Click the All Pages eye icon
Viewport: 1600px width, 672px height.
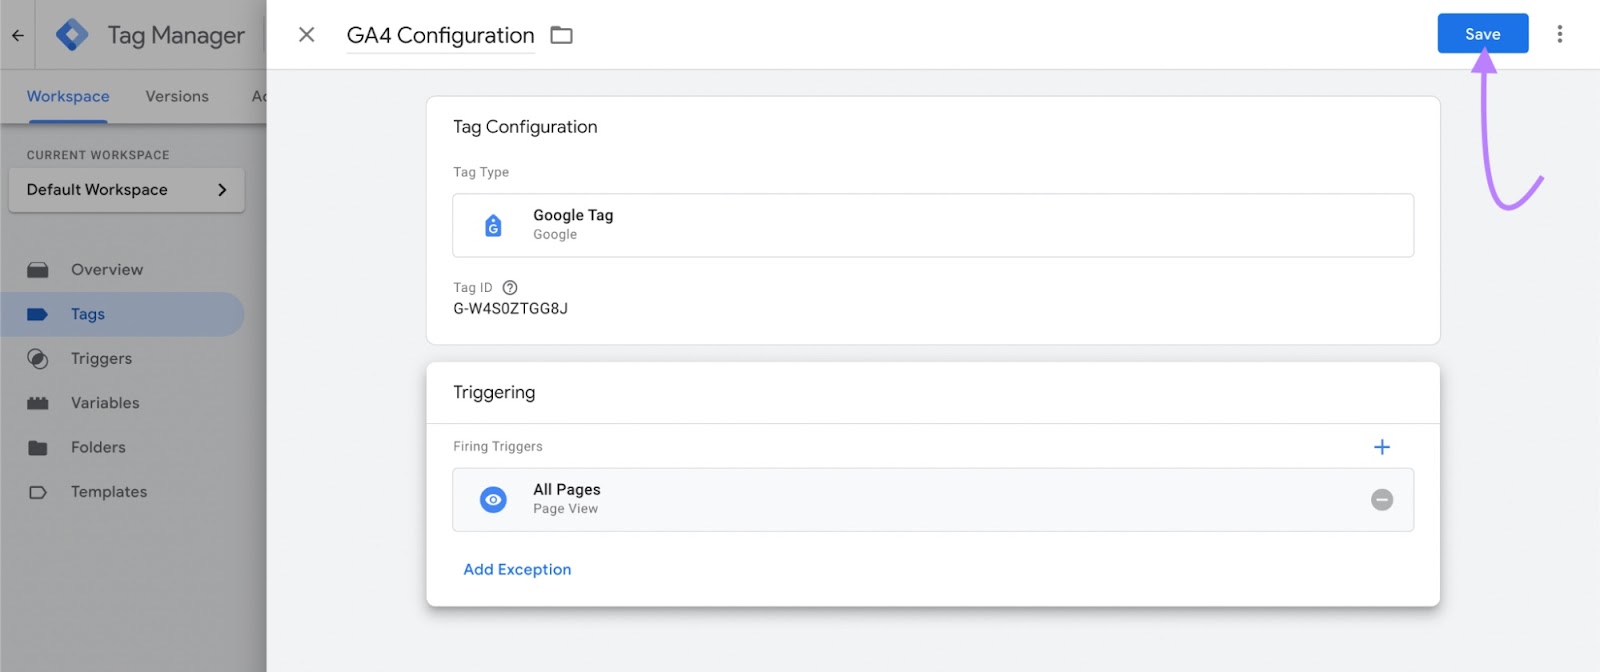point(493,500)
